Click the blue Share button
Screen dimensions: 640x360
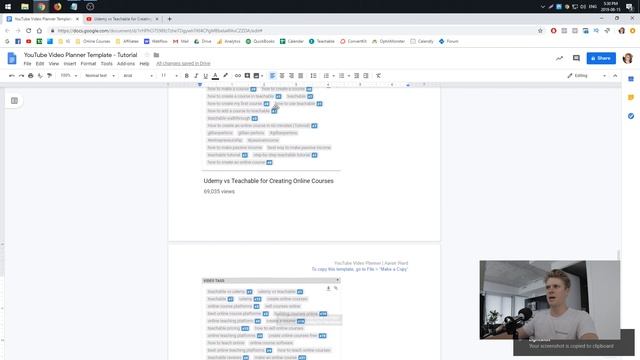point(601,58)
